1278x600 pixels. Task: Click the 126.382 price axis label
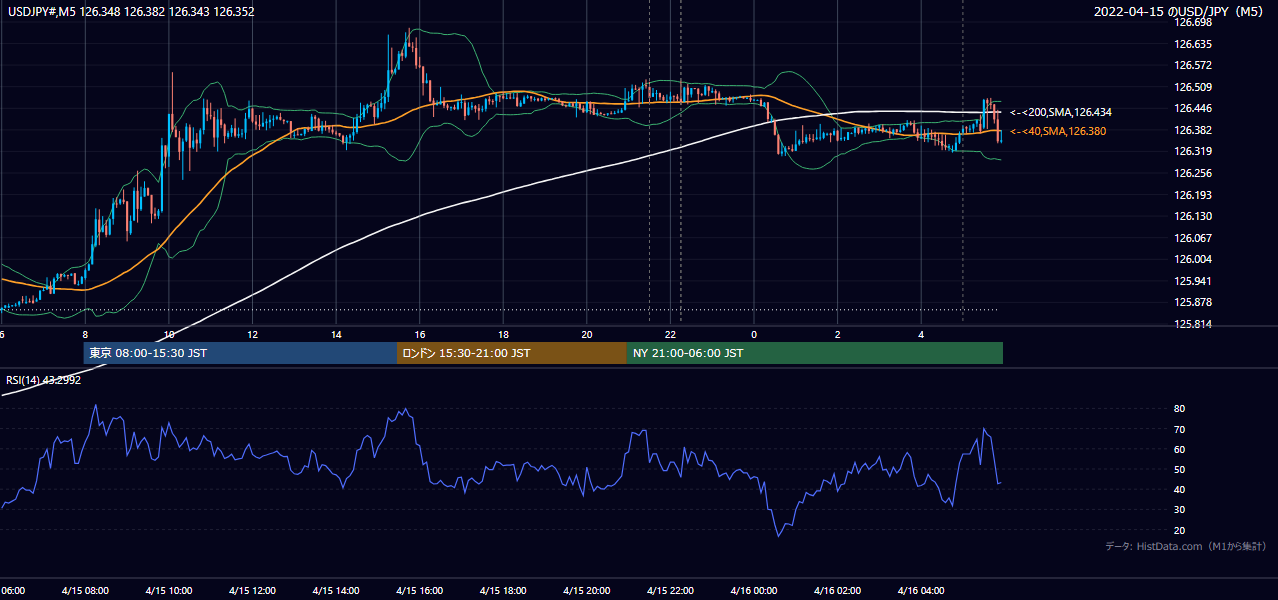pos(1193,130)
